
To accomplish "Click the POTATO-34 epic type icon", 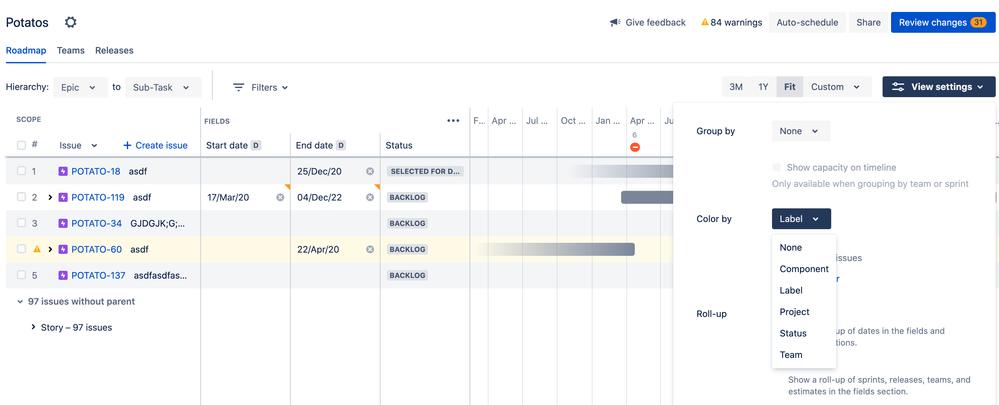I will pyautogui.click(x=62, y=224).
